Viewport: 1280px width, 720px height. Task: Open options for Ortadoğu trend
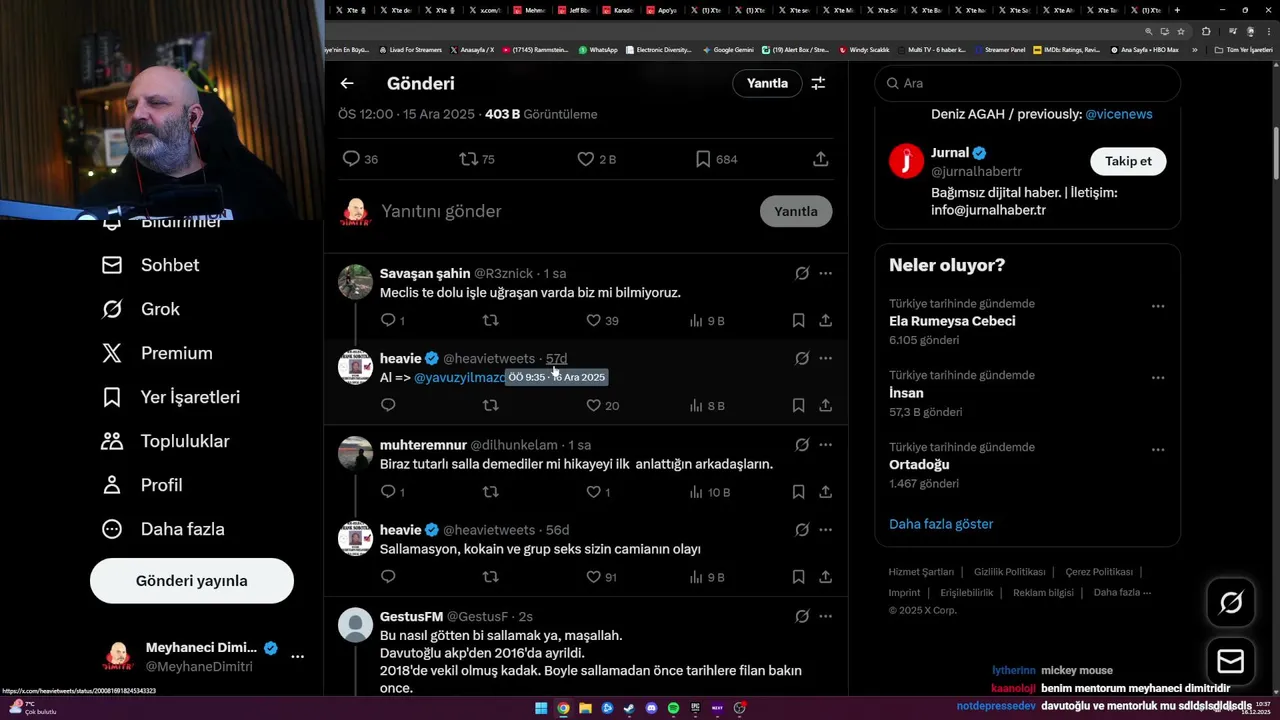point(1158,450)
